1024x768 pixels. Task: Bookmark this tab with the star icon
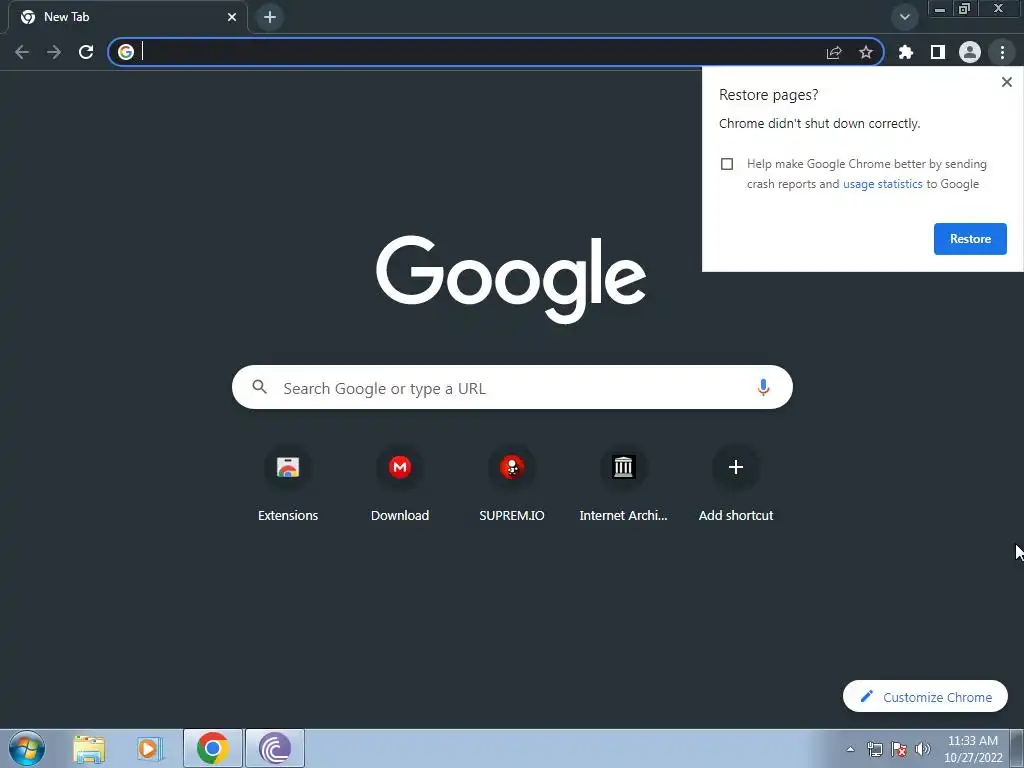coord(866,52)
